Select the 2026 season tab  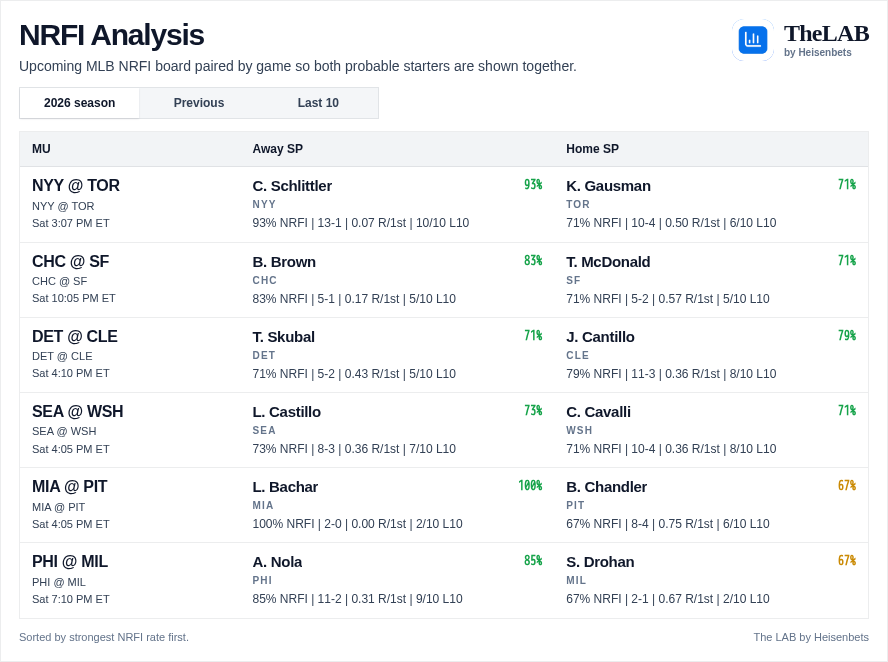tap(79, 103)
